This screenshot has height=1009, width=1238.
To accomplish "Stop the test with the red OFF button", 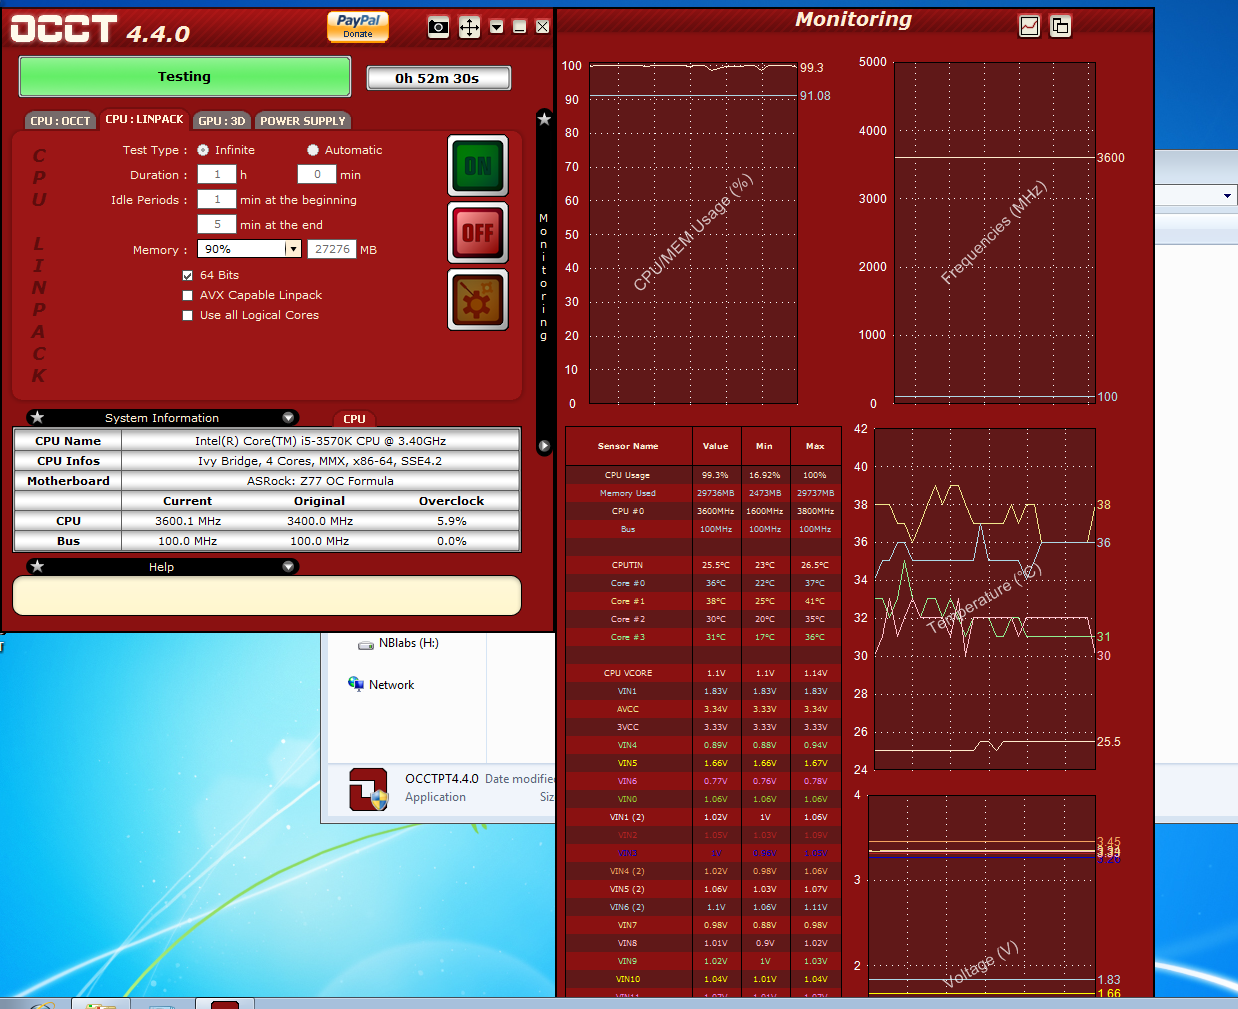I will coord(478,233).
